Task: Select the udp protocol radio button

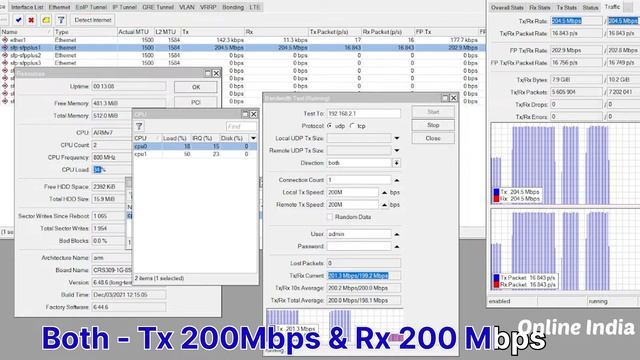Action: [x=329, y=126]
